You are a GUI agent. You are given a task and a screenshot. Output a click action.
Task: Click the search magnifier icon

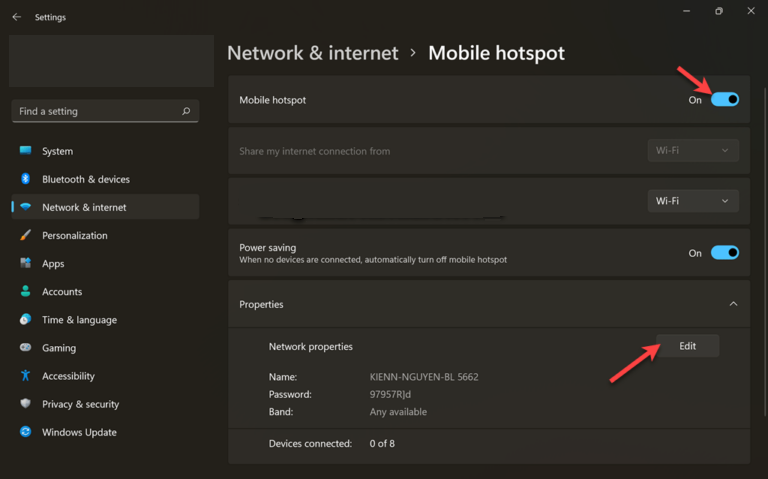point(186,111)
